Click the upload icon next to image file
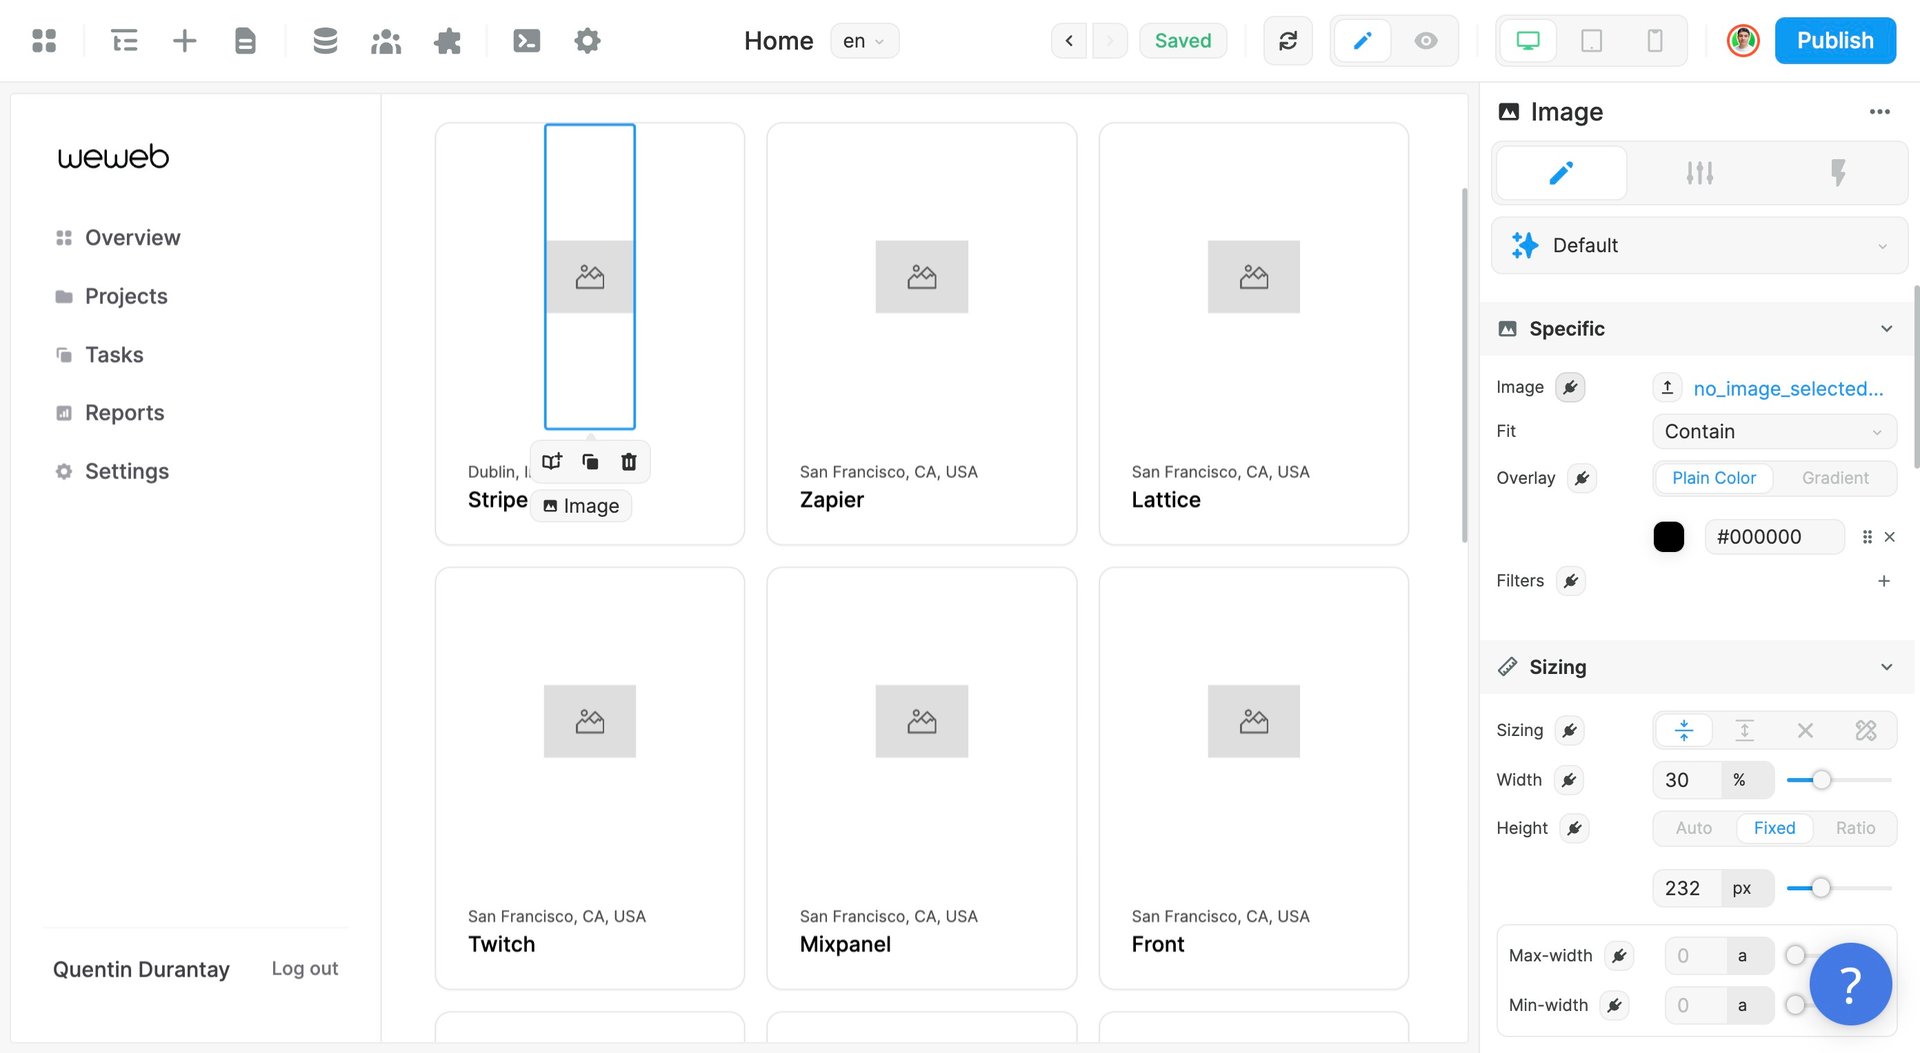This screenshot has width=1920, height=1053. tap(1667, 388)
